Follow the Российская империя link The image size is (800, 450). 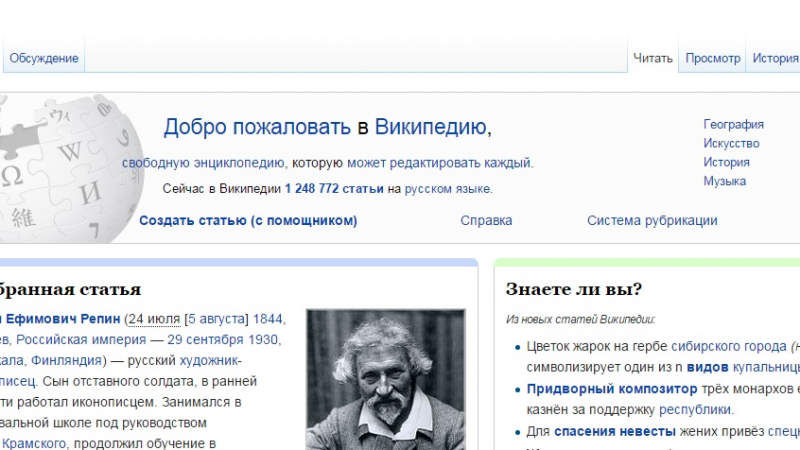[x=81, y=339]
